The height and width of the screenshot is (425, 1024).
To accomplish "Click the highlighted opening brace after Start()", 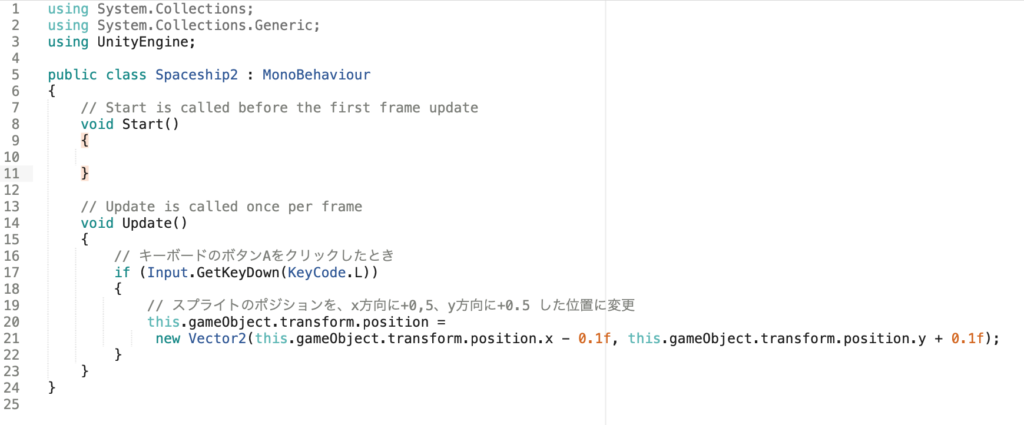I will 85,141.
